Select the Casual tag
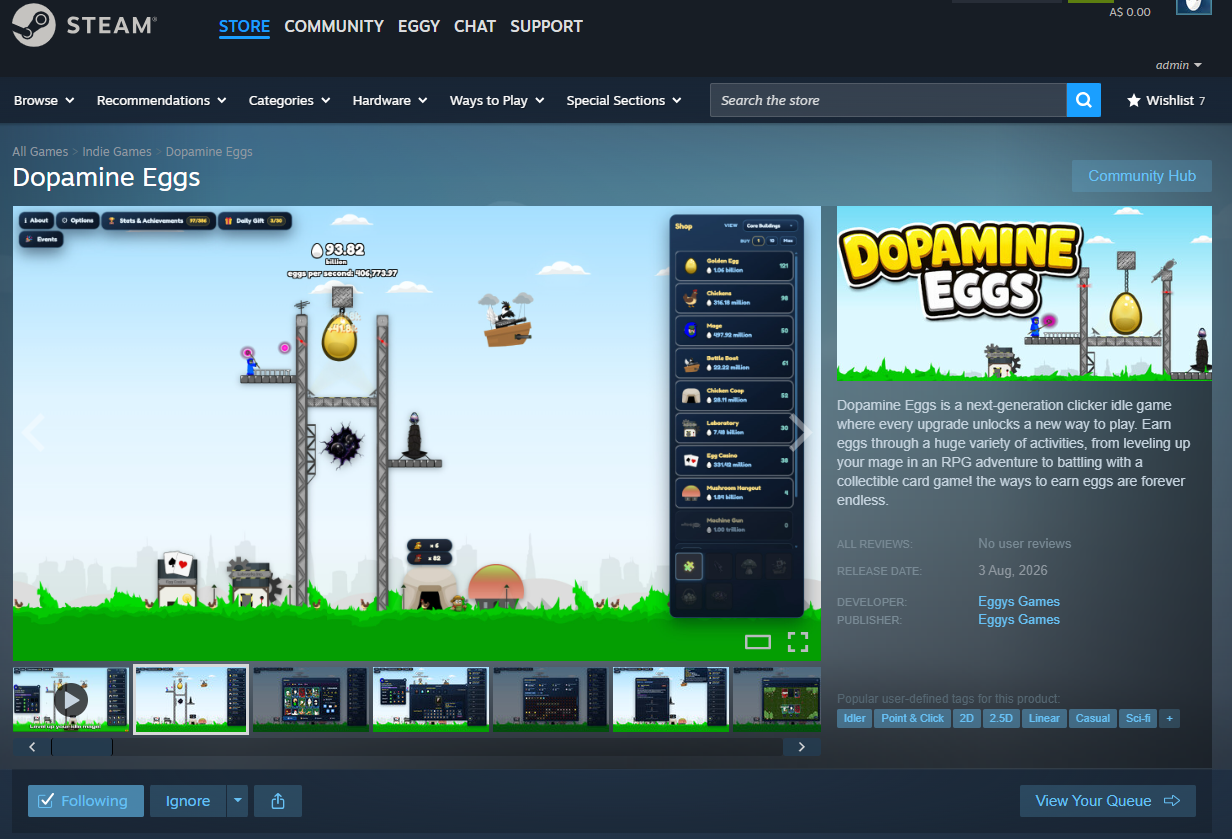 [1093, 718]
